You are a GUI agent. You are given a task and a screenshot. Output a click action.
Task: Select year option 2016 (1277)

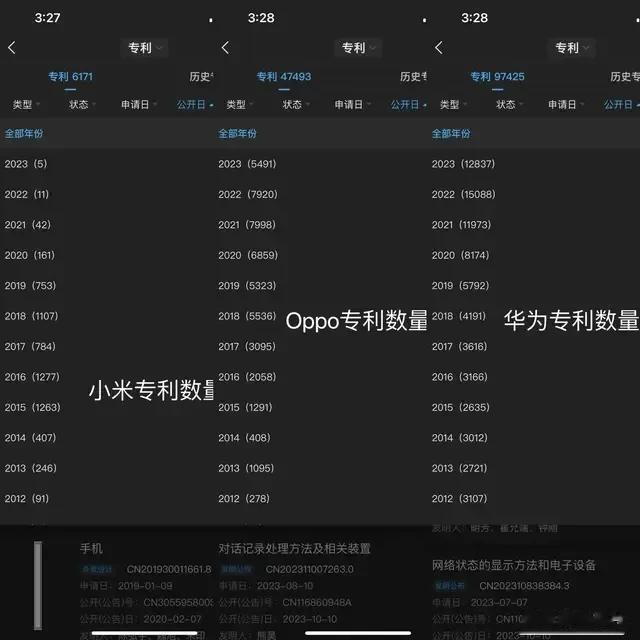click(x=32, y=377)
